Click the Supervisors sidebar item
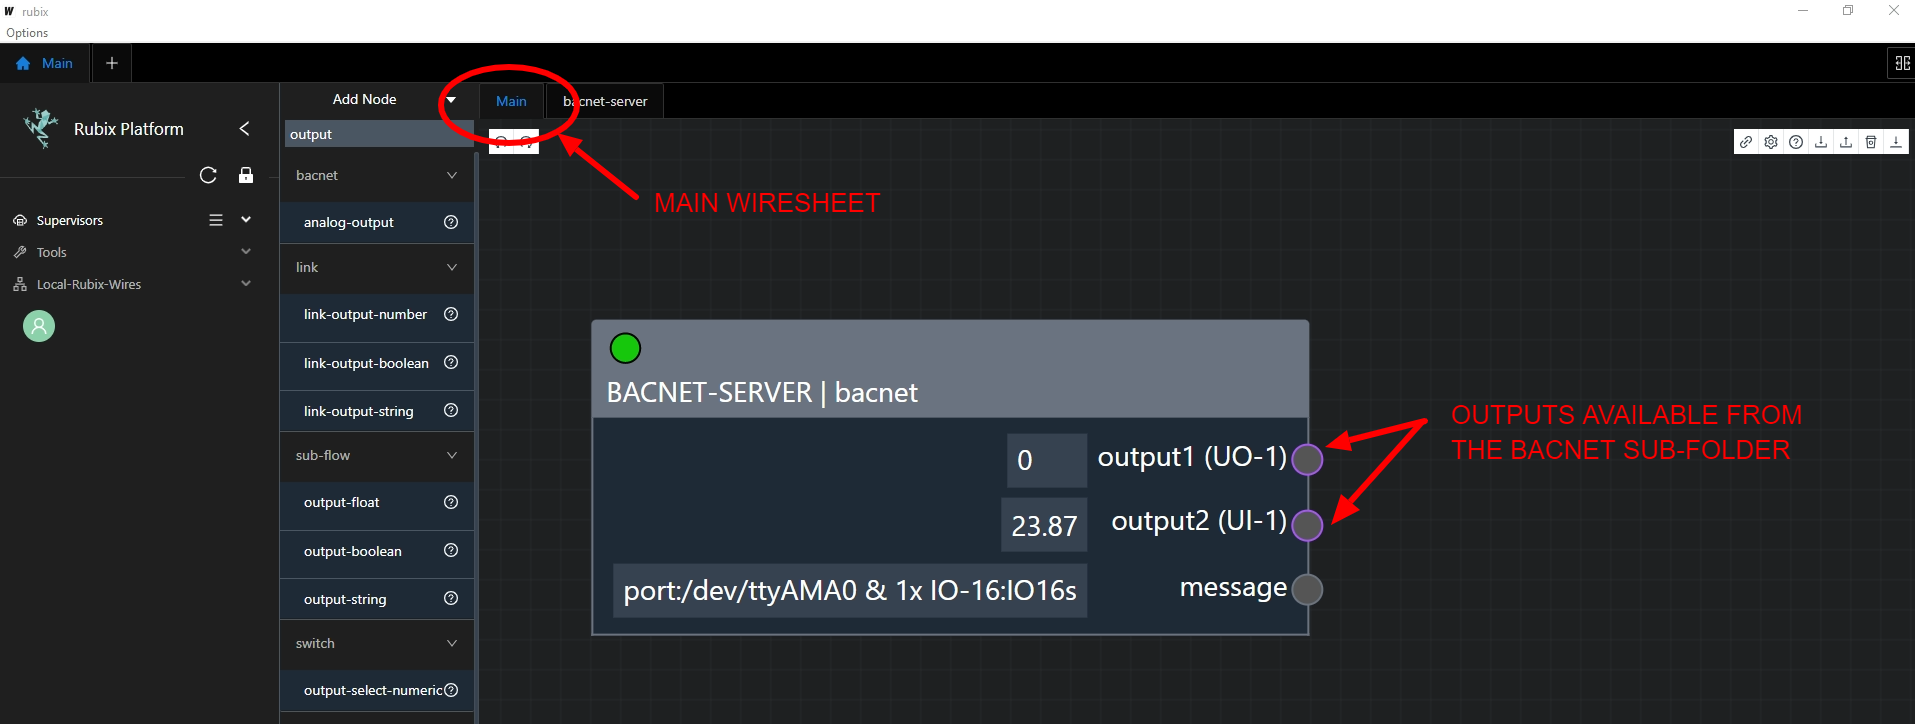 (x=70, y=220)
